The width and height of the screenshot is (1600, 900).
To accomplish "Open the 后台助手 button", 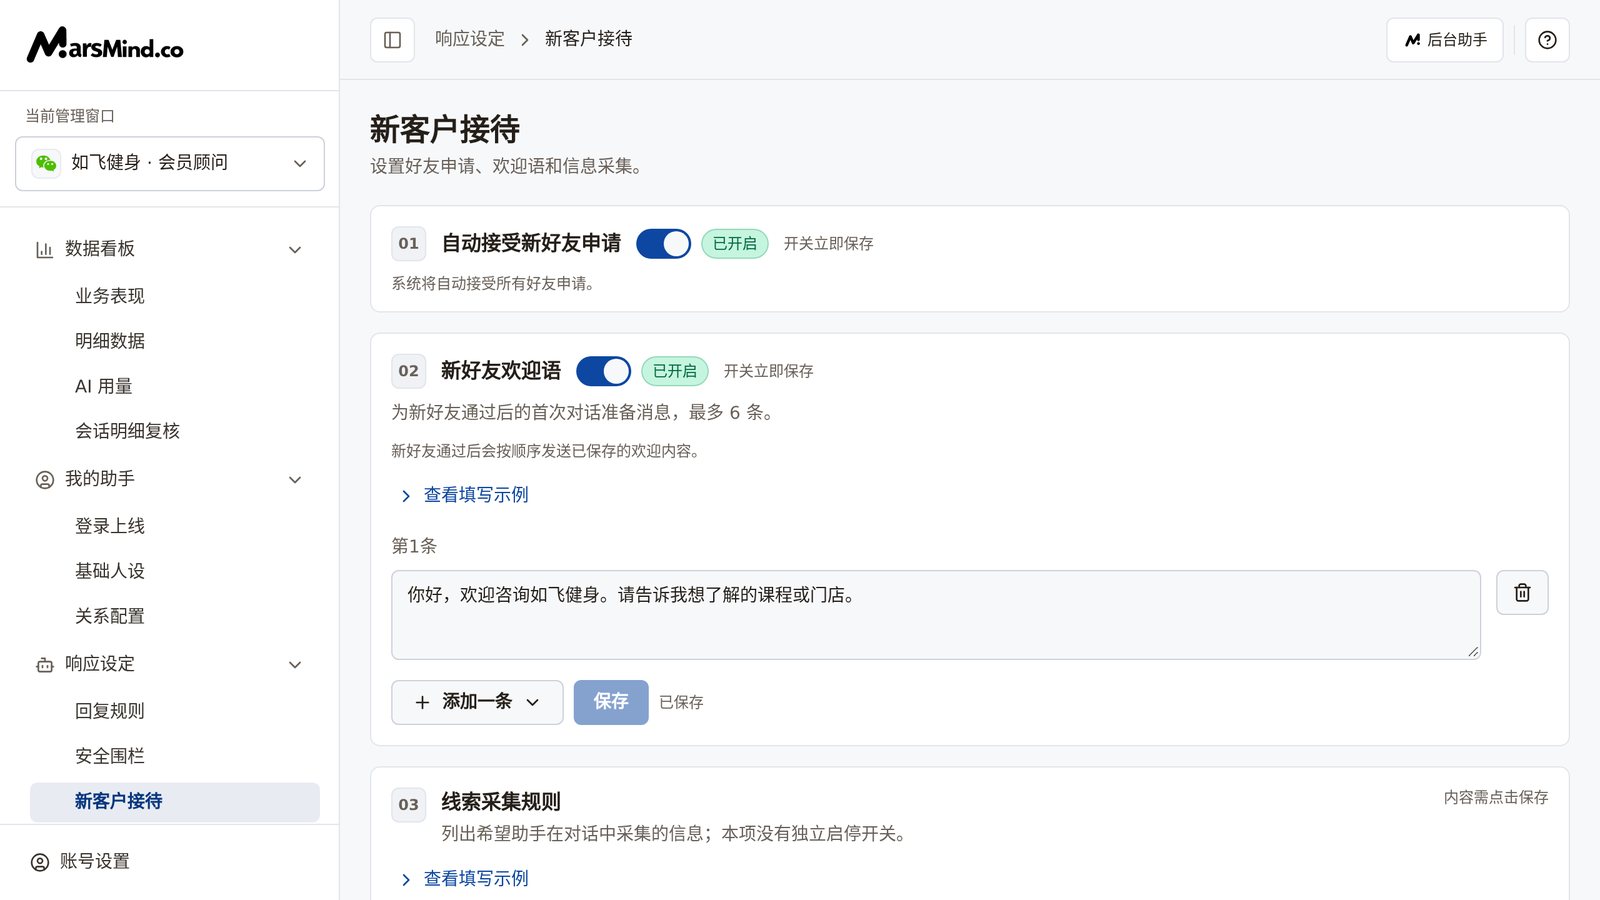I will (1444, 40).
